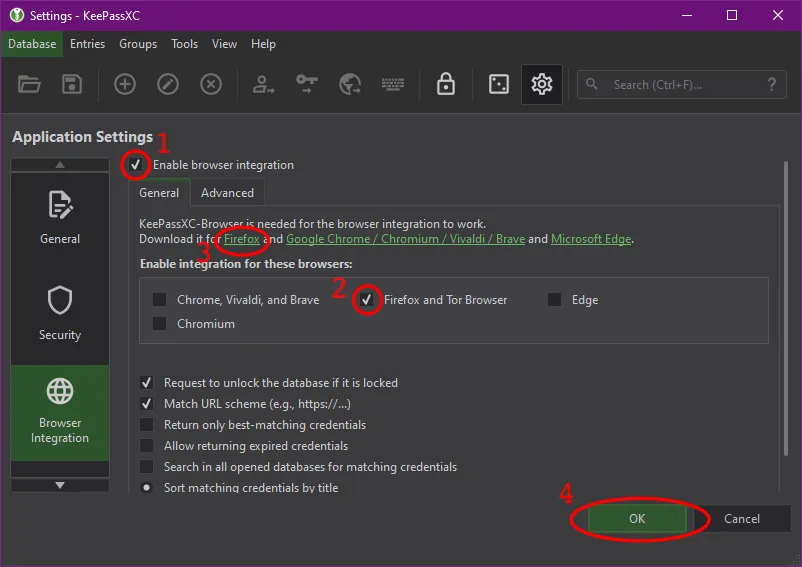802x567 pixels.
Task: Click the Delete entry X icon
Action: click(211, 84)
